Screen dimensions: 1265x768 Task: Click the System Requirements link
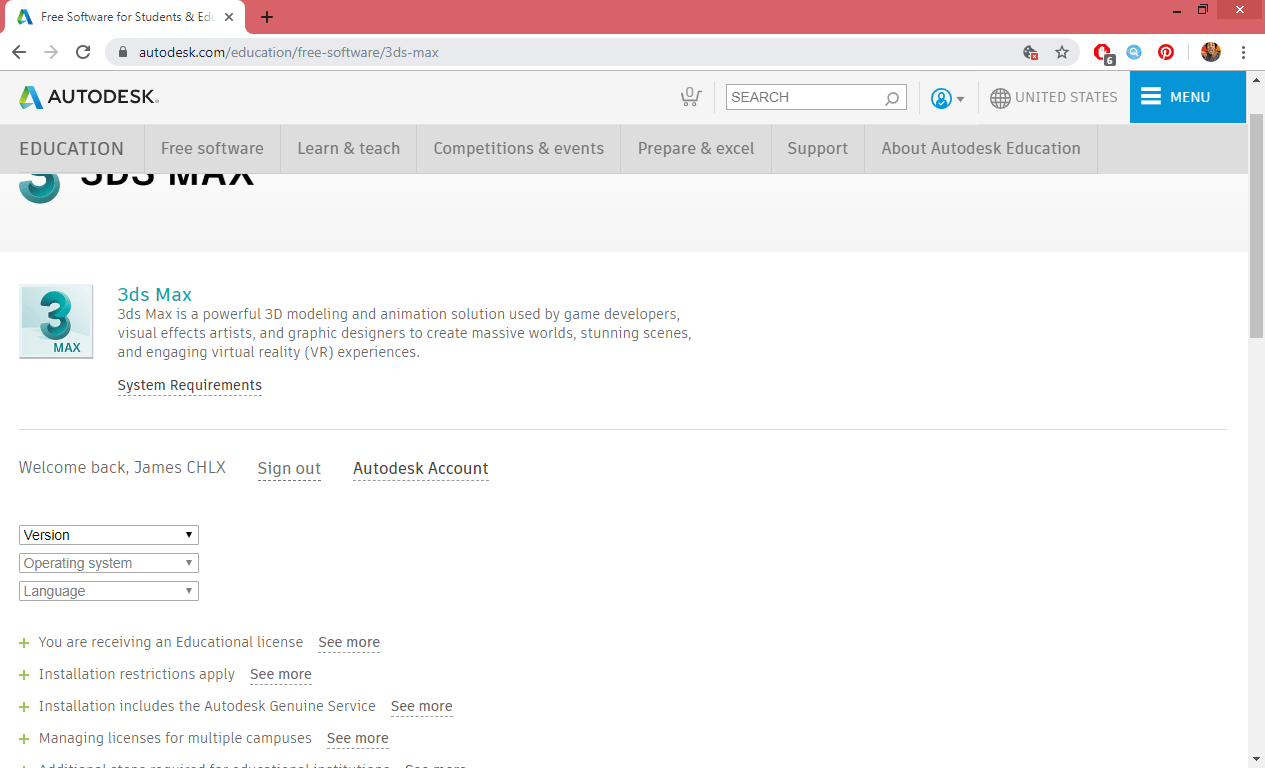tap(190, 385)
